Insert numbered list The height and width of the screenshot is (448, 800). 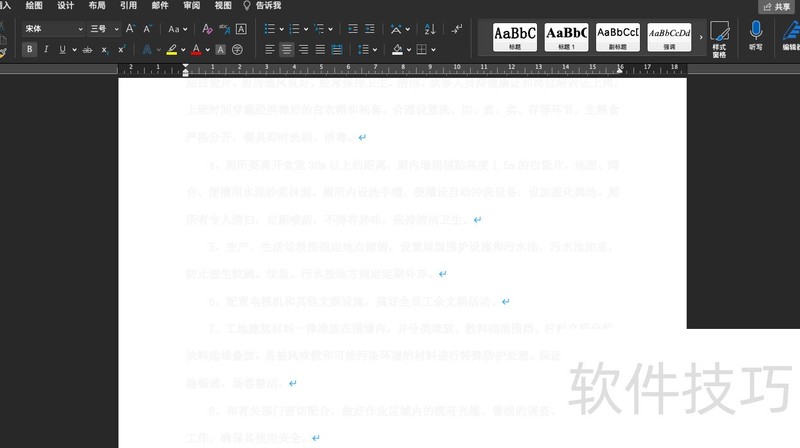coord(294,29)
